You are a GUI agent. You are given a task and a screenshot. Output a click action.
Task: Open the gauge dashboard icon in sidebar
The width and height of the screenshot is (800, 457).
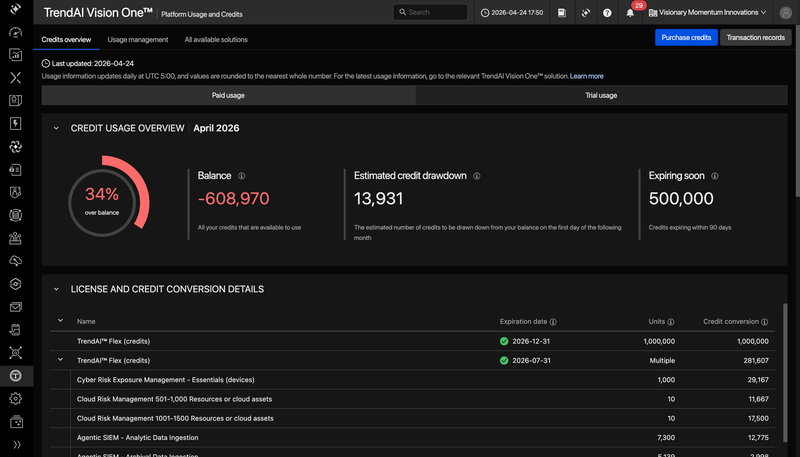(x=15, y=32)
